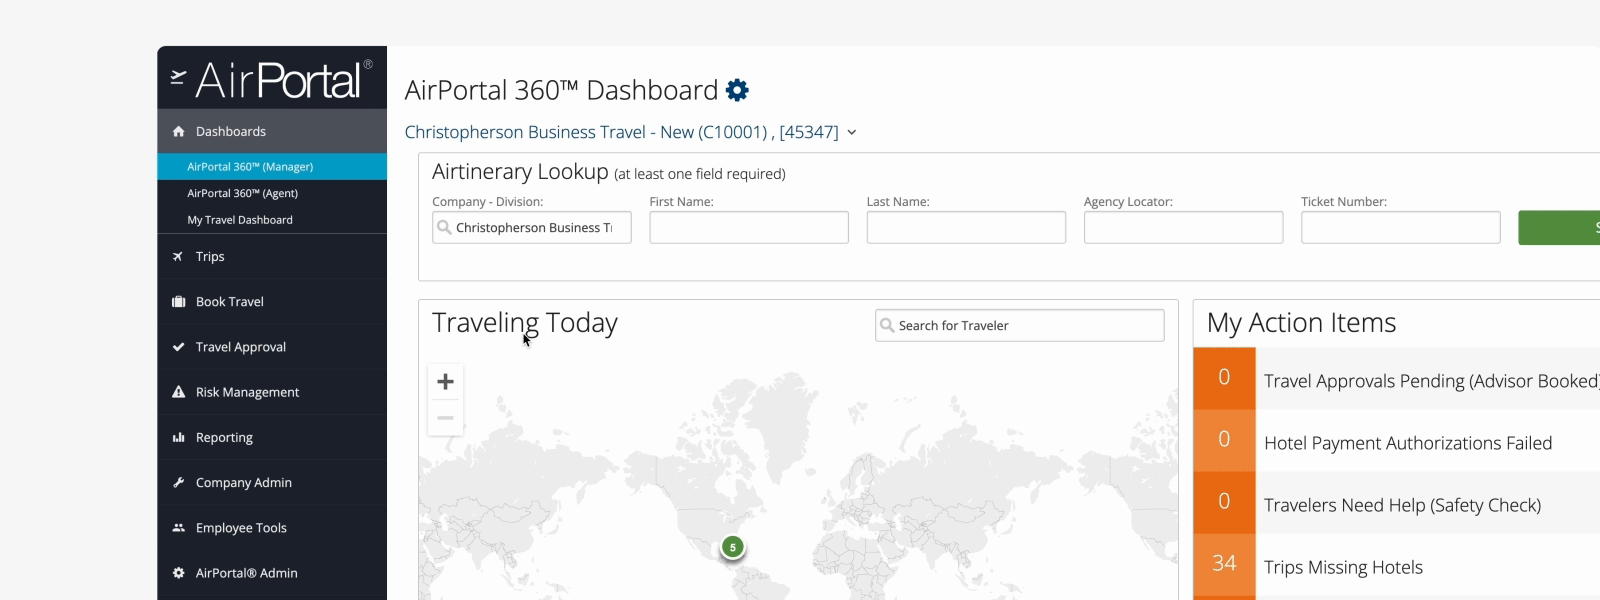Open the Company Admin menu
Viewport: 1600px width, 600px height.
[x=272, y=482]
